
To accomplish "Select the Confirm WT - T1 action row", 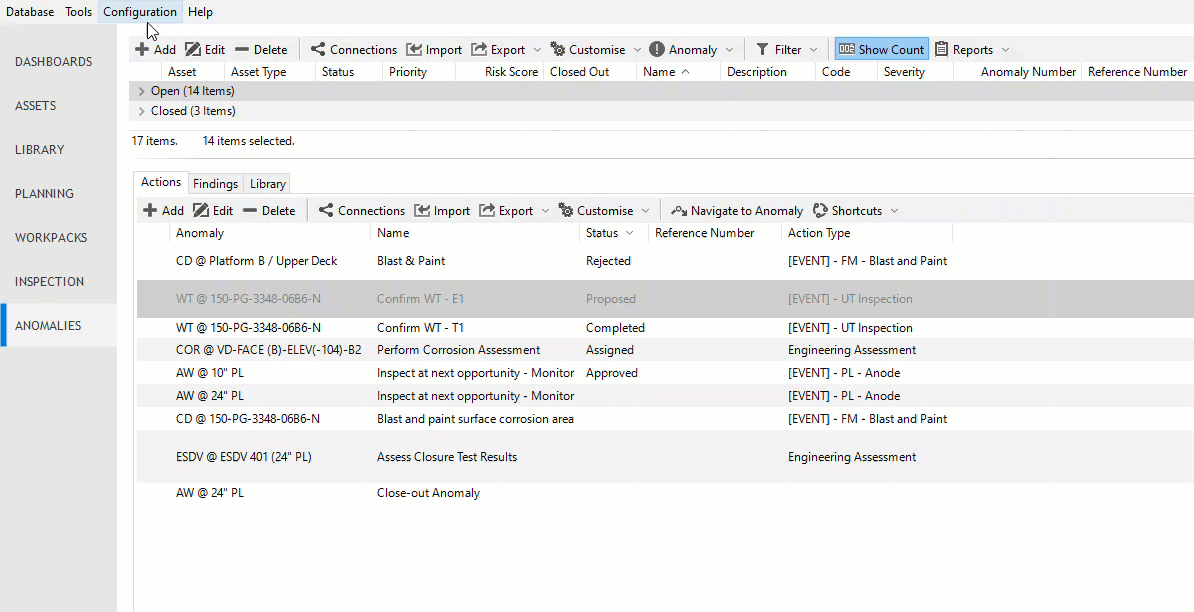I will point(666,328).
